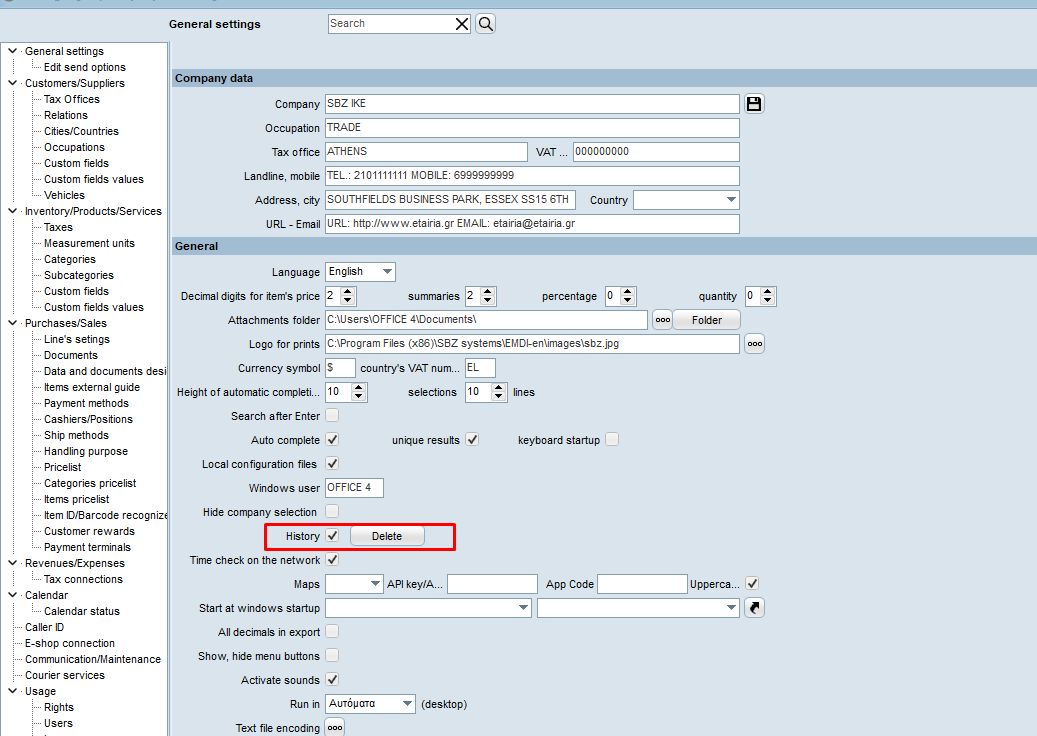Select Cashiers/Positions tree item
The width and height of the screenshot is (1037, 736).
(88, 419)
